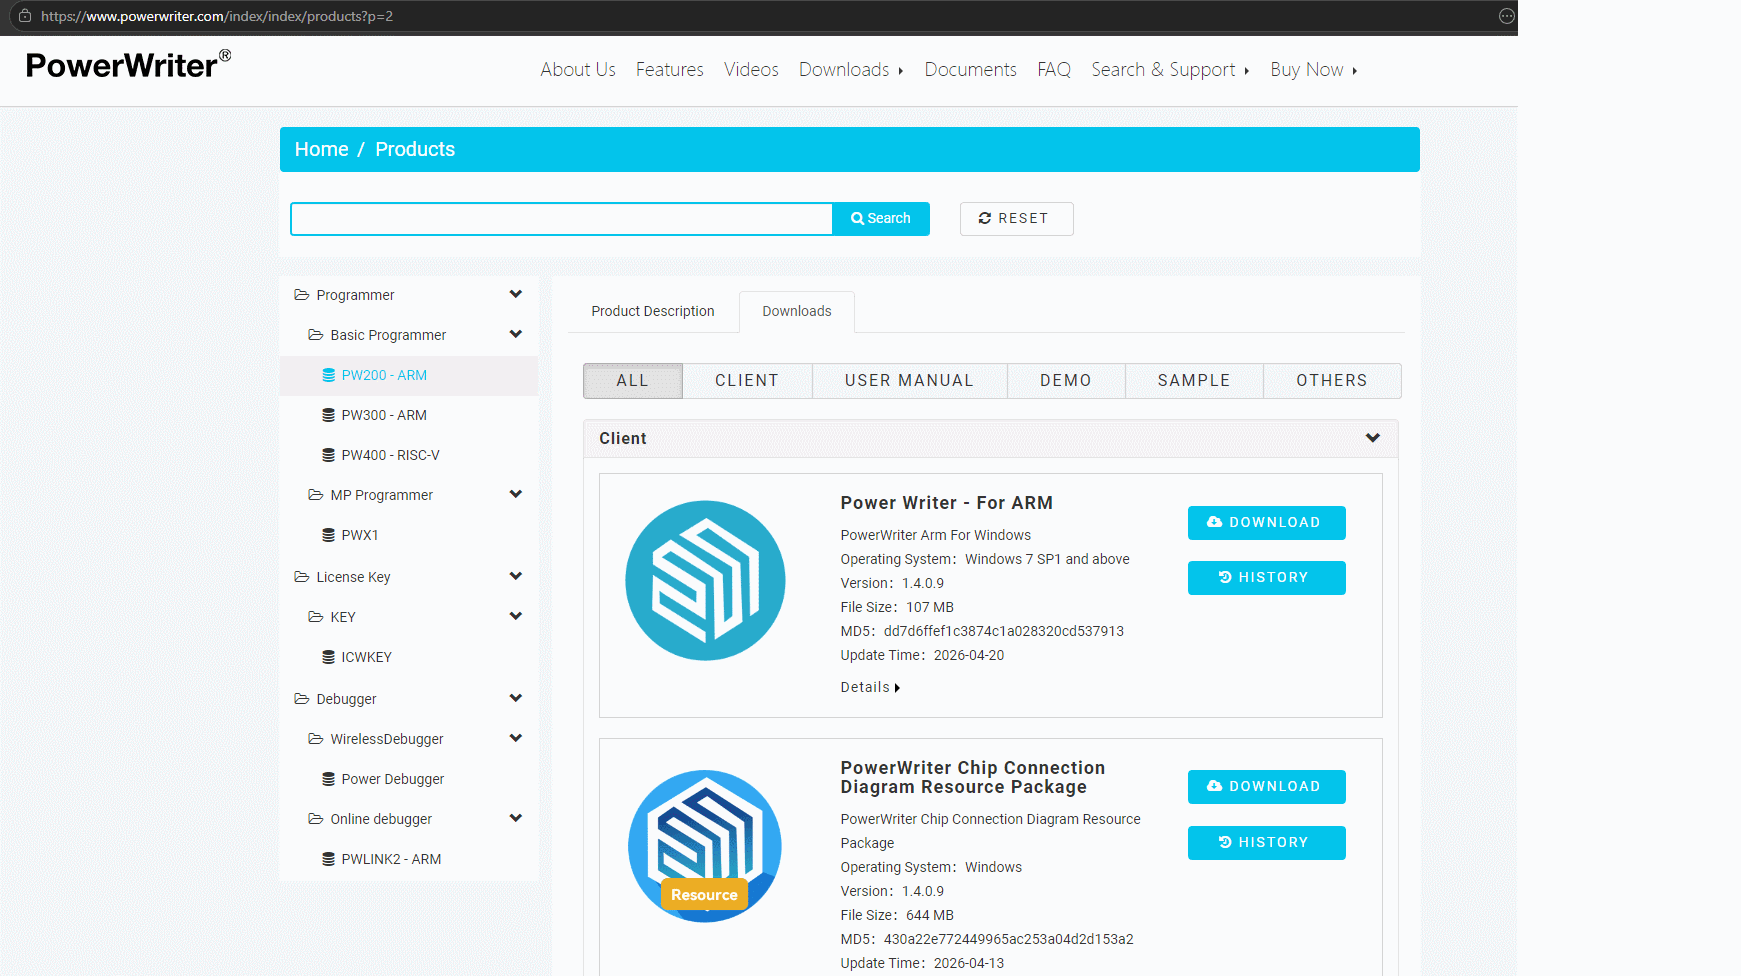Click the MD5 dd7d6ffef1c3874c1a028320cd537913 text
This screenshot has height=976, width=1741.
[982, 631]
